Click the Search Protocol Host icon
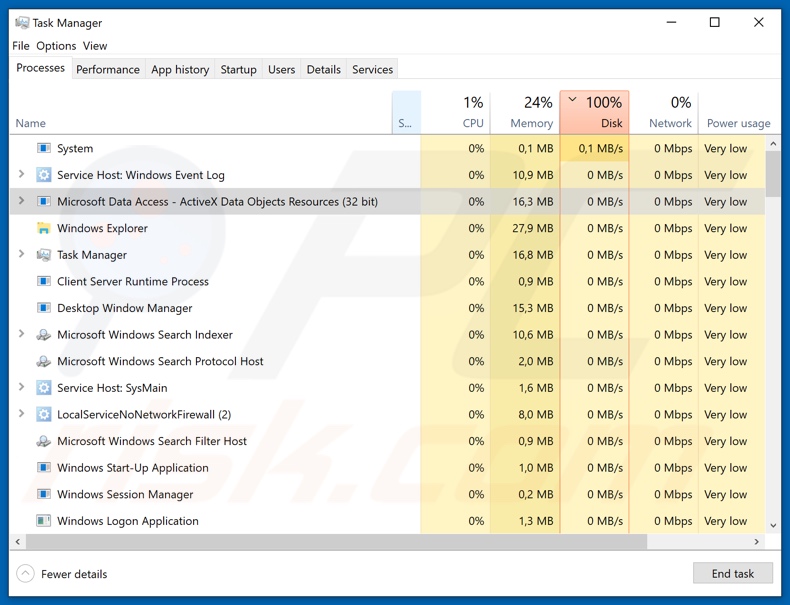 click(x=44, y=361)
